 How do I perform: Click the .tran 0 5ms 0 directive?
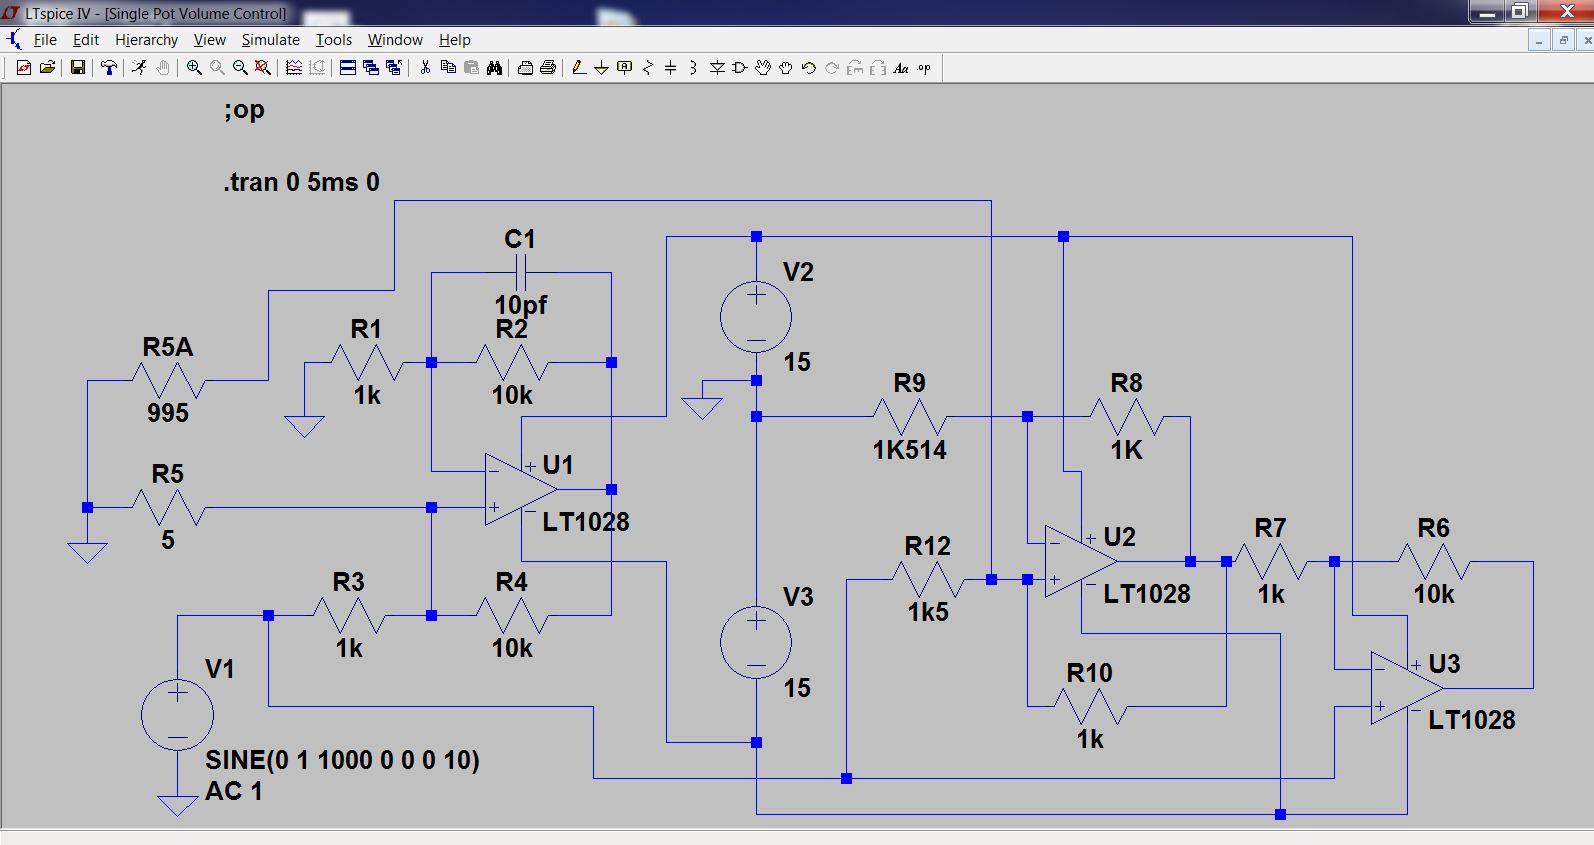click(301, 182)
